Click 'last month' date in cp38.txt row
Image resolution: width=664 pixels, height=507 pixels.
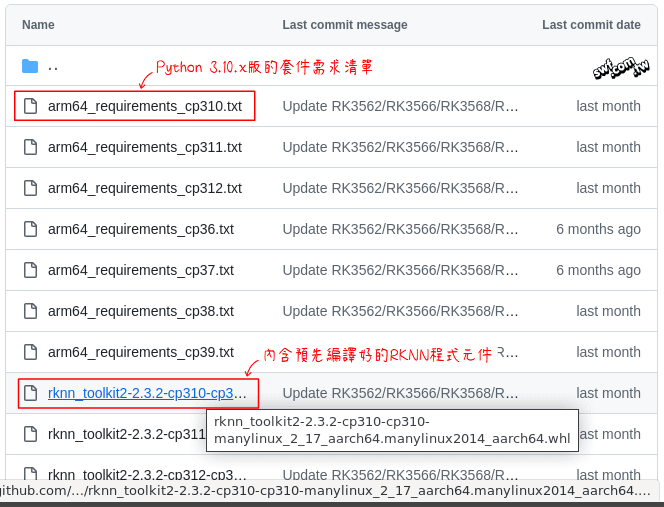[x=608, y=311]
